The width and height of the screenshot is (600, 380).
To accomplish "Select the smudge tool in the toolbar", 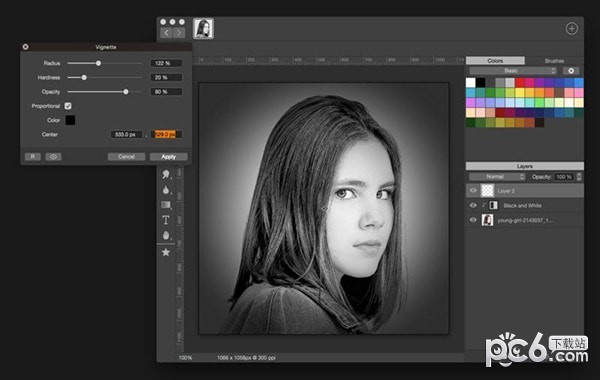I will coord(166,175).
